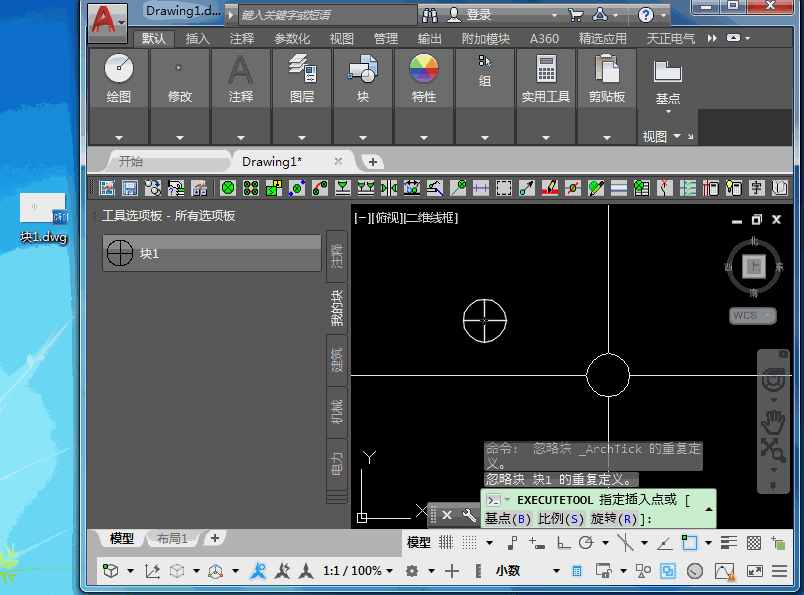This screenshot has height=595, width=804.
Task: Click the command line customize wrench icon
Action: tap(468, 515)
